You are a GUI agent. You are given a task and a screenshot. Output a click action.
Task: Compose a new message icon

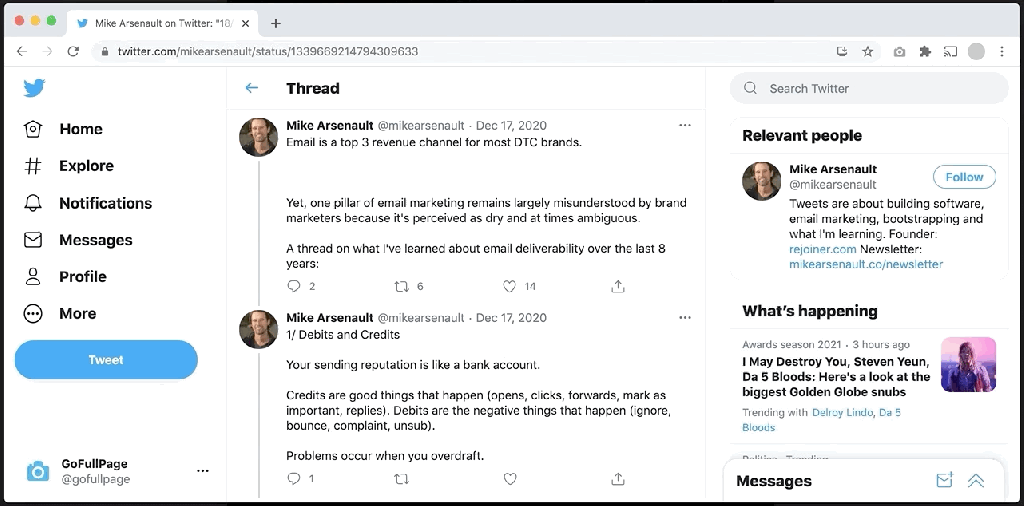pyautogui.click(x=944, y=481)
